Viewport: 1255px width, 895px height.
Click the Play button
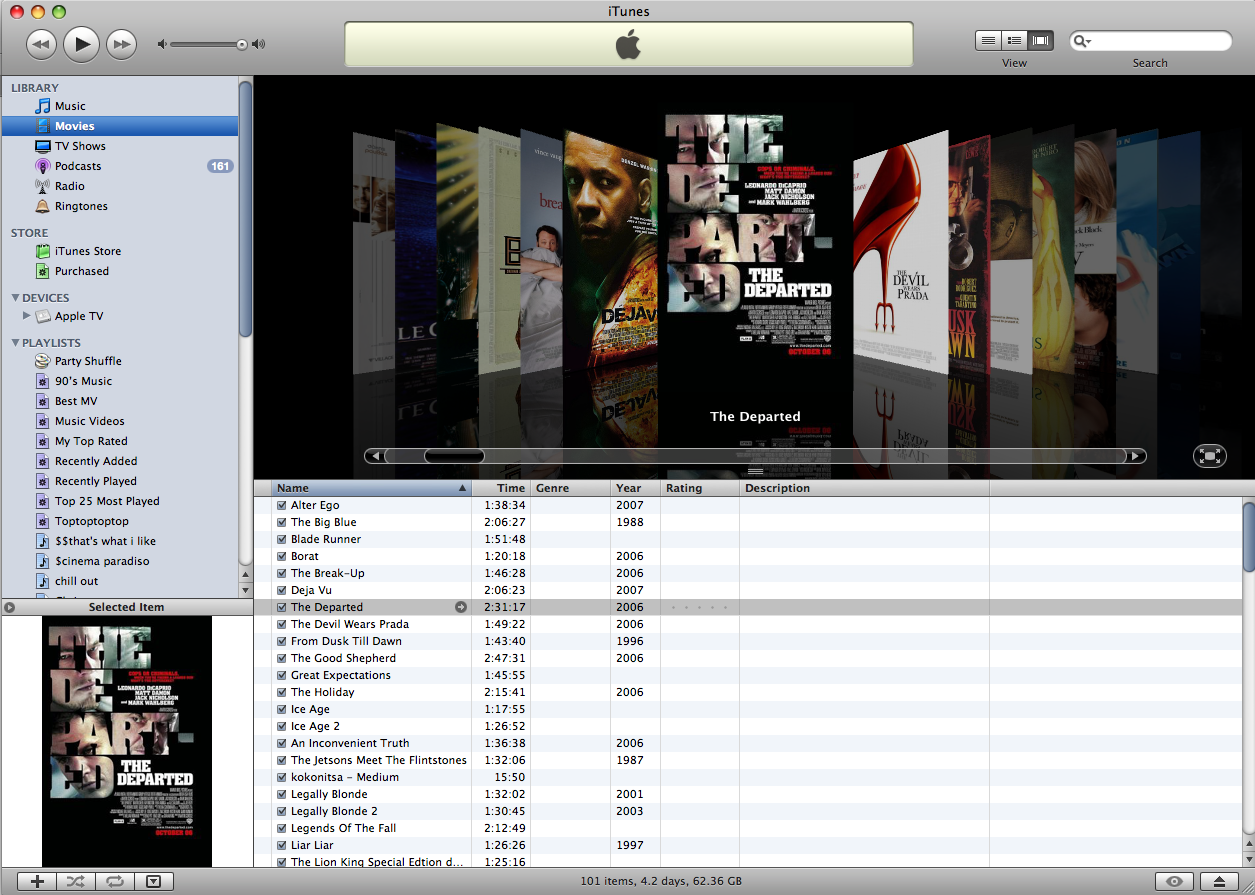(82, 43)
